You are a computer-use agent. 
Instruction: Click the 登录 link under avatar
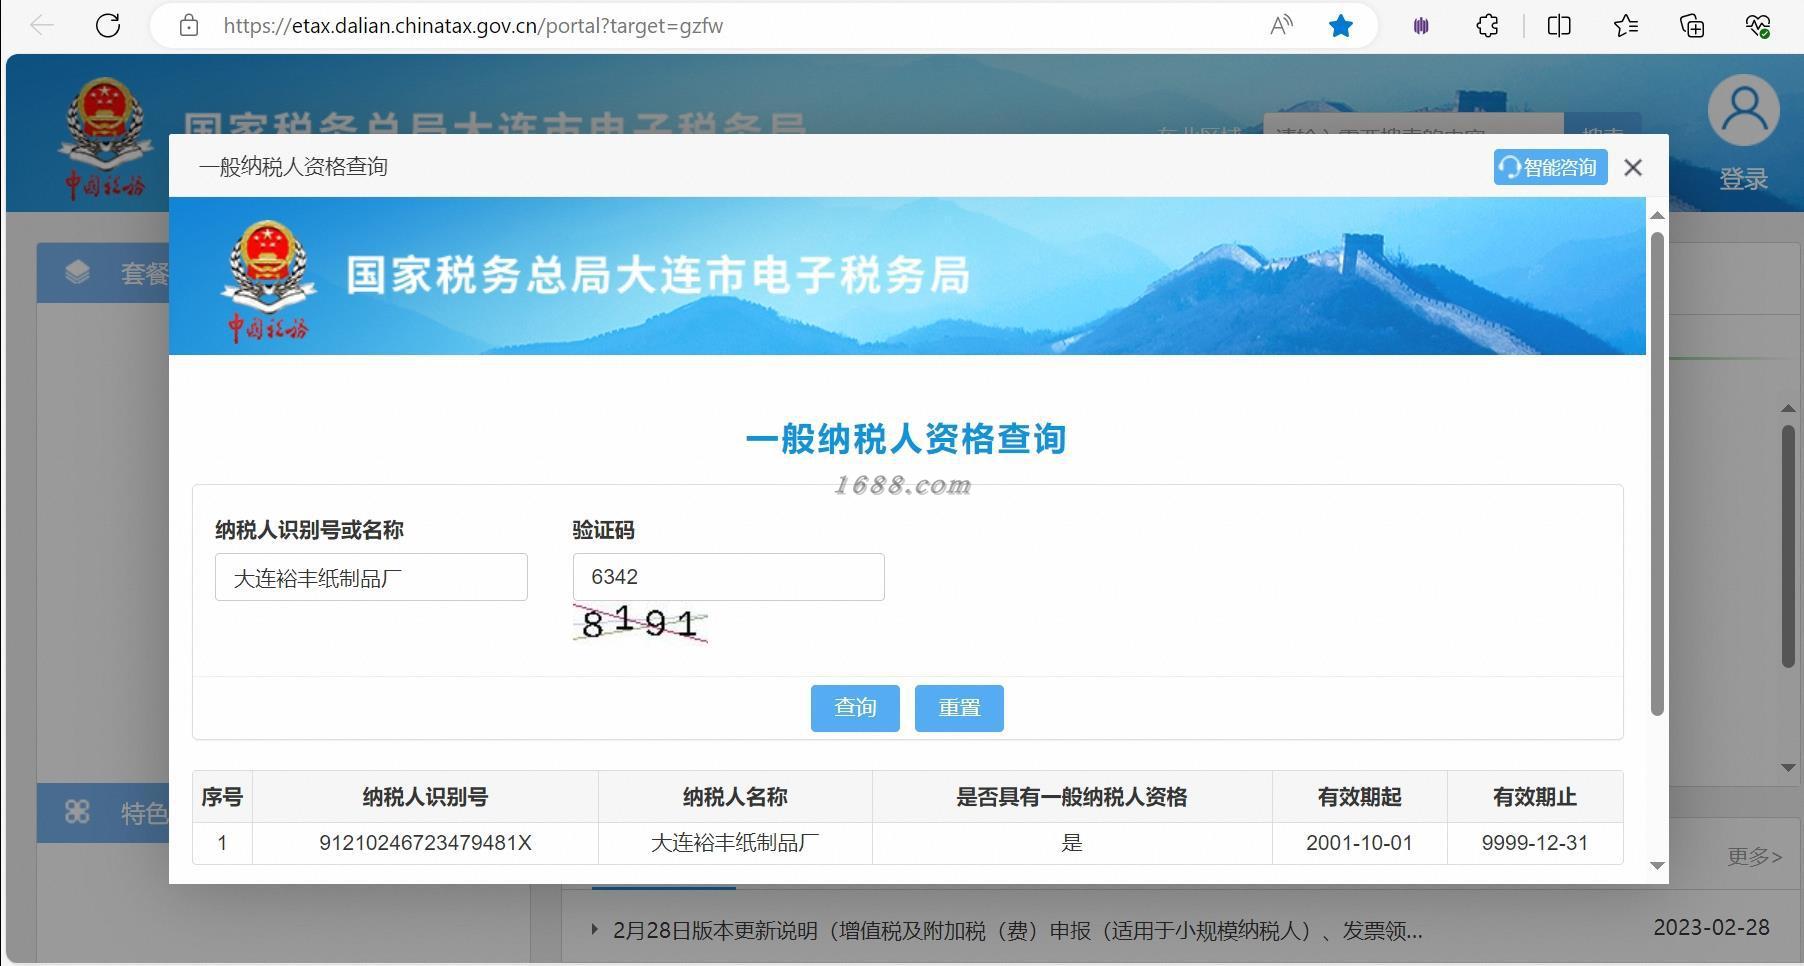(1743, 179)
